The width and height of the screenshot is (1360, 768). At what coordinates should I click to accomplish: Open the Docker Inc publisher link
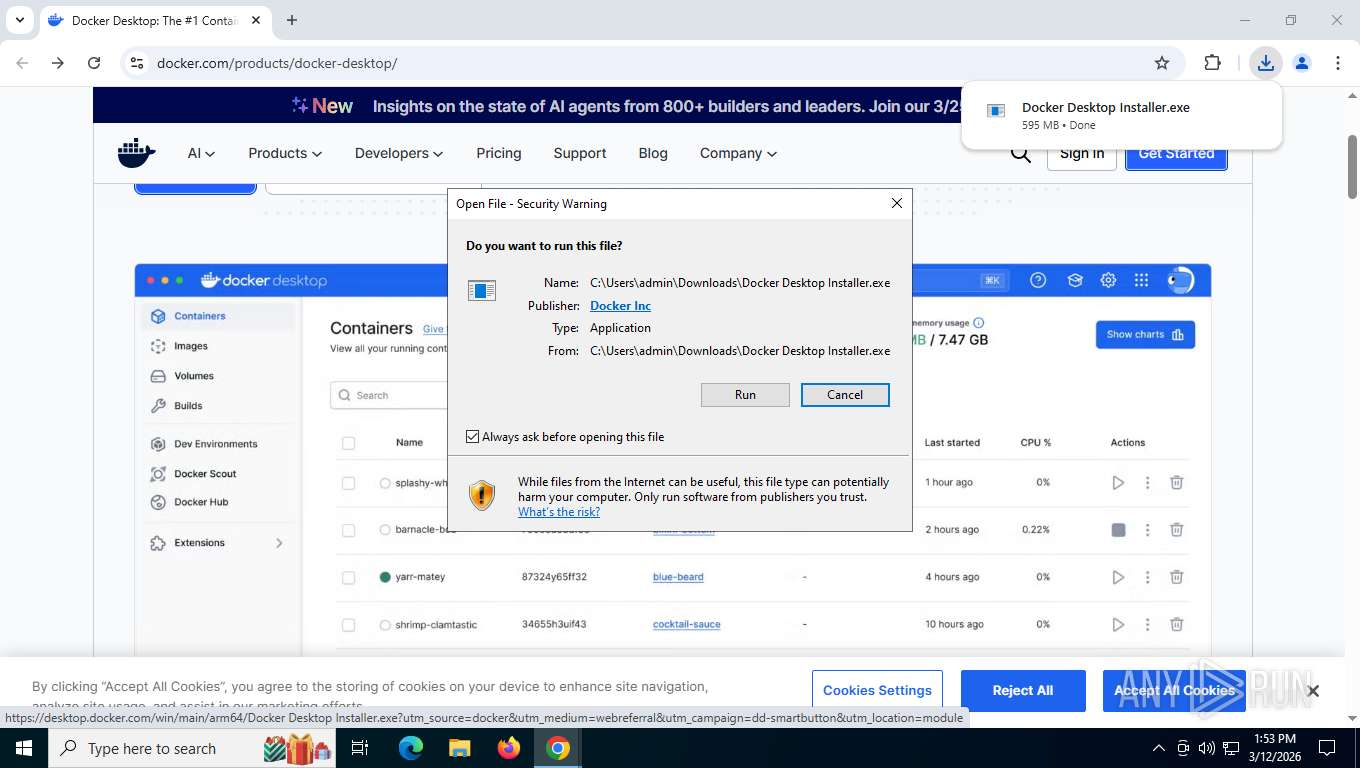coord(620,306)
